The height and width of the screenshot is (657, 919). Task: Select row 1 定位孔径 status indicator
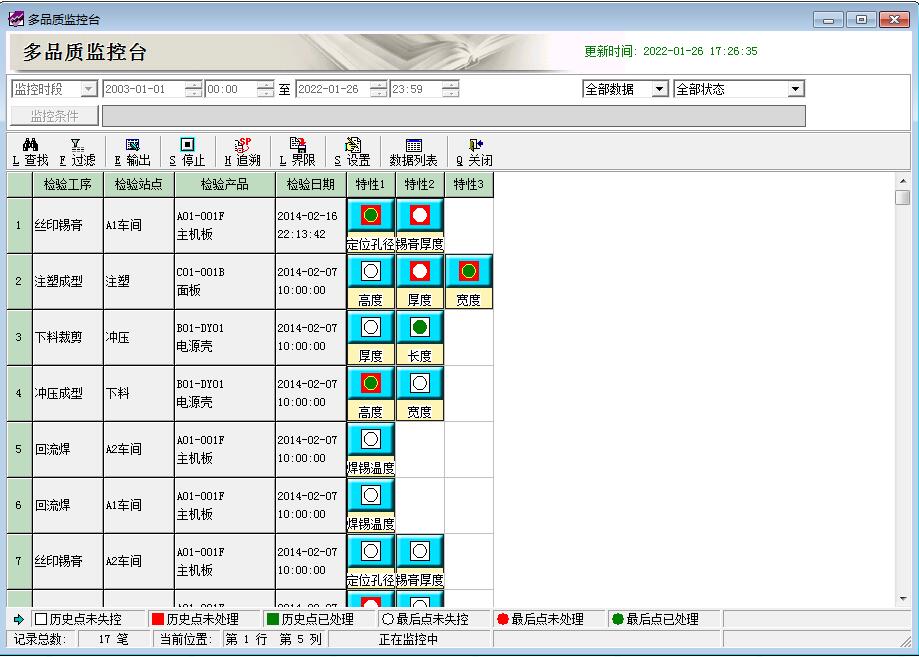pyautogui.click(x=371, y=216)
